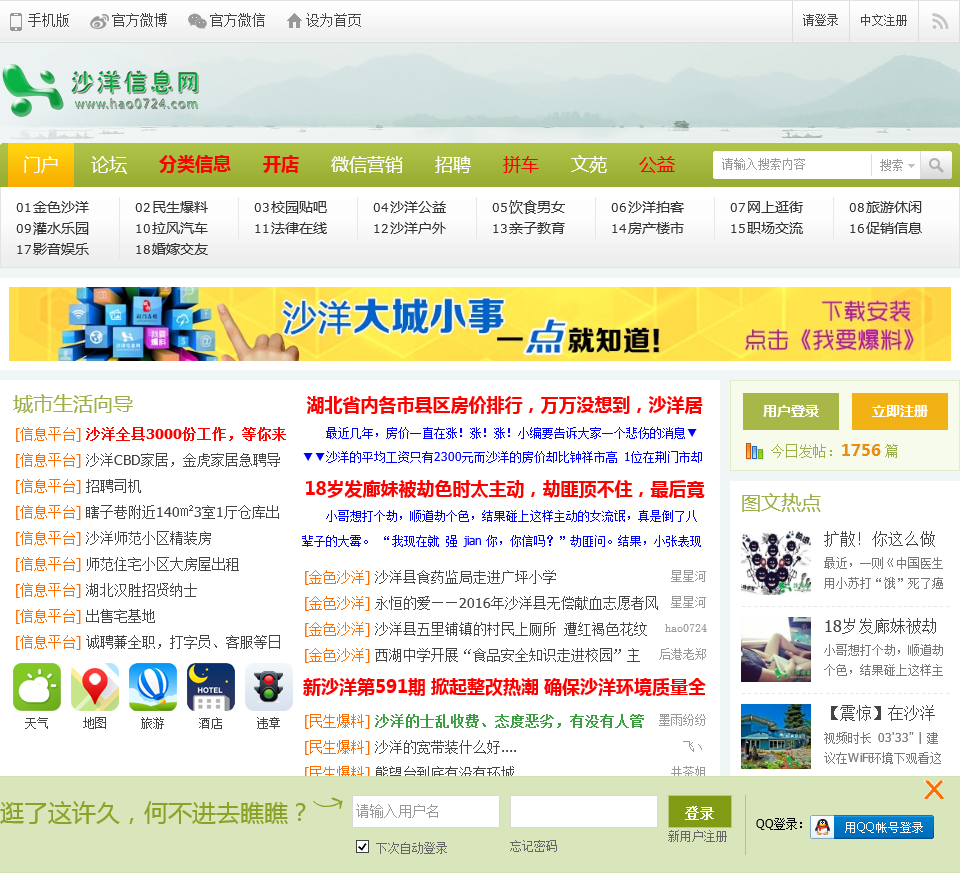Expand the 搜索 type dropdown
The image size is (960, 873).
pos(896,165)
